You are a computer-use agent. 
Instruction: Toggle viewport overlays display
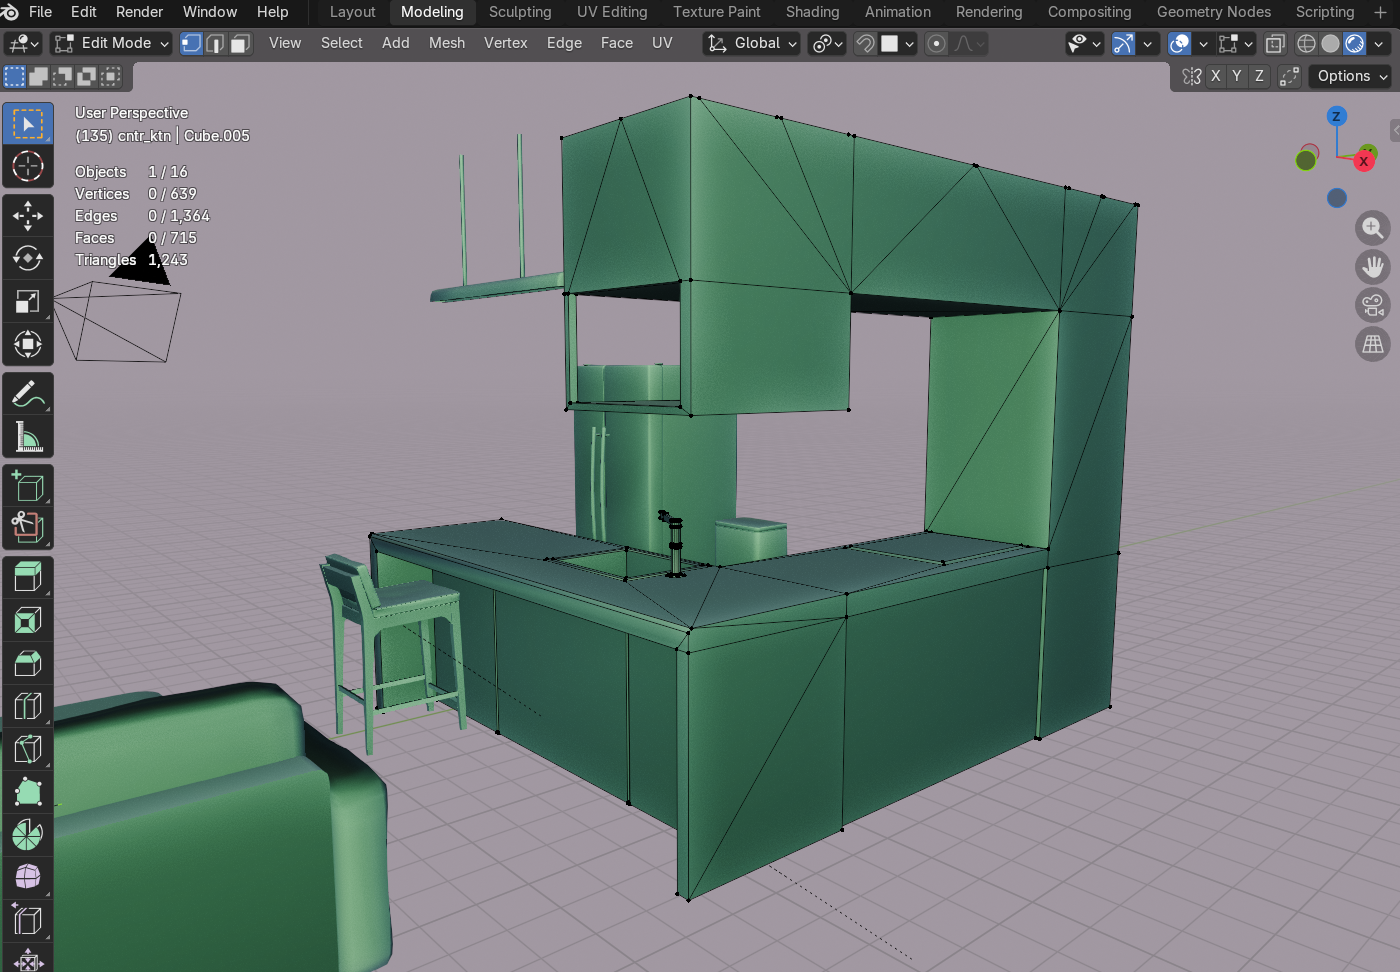(x=1180, y=44)
